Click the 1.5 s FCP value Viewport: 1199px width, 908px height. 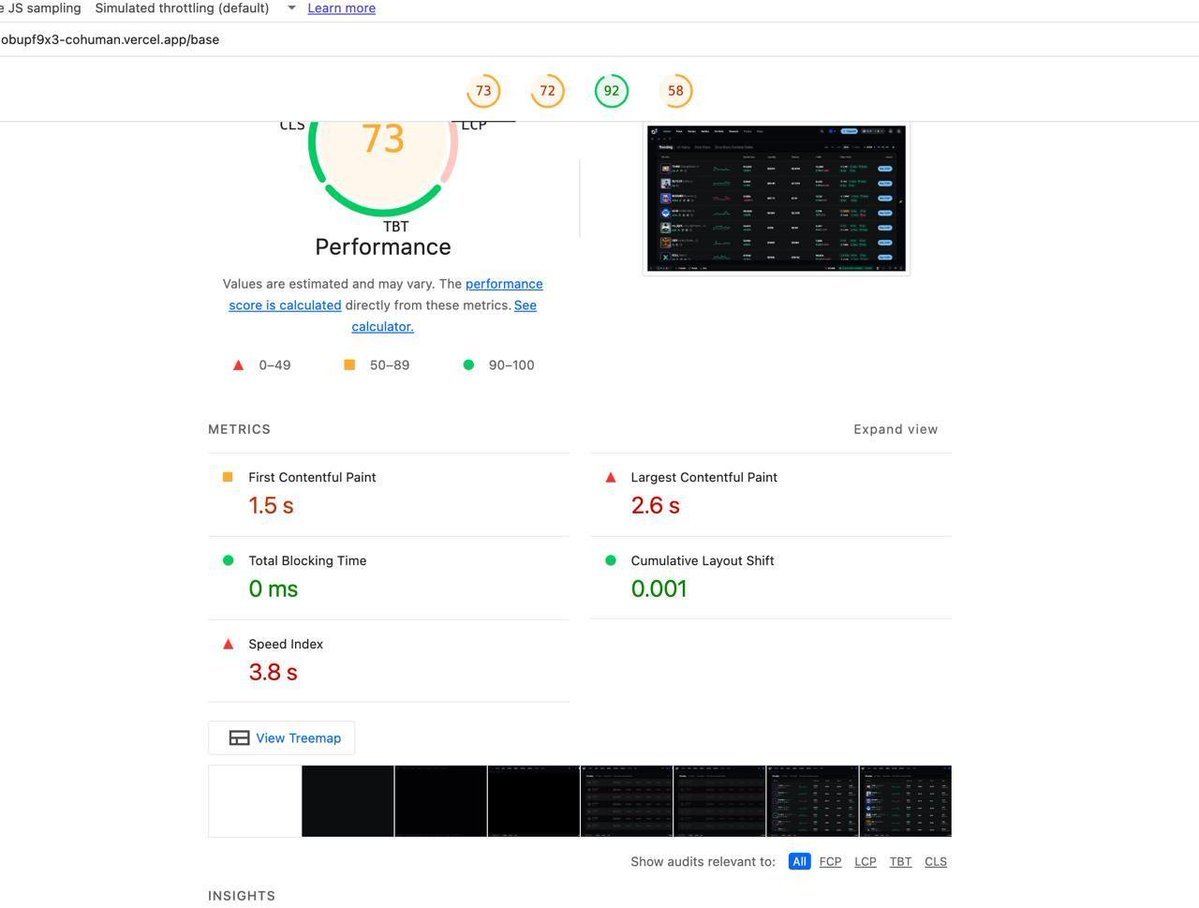[271, 506]
